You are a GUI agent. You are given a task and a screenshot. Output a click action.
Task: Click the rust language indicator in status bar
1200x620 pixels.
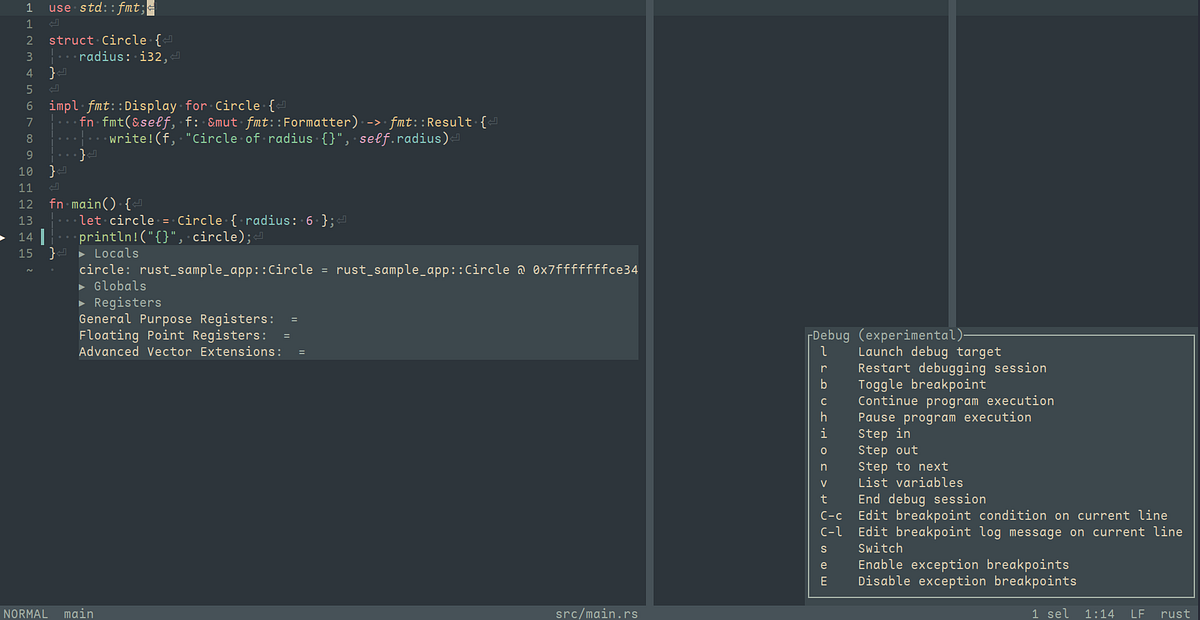click(1176, 613)
